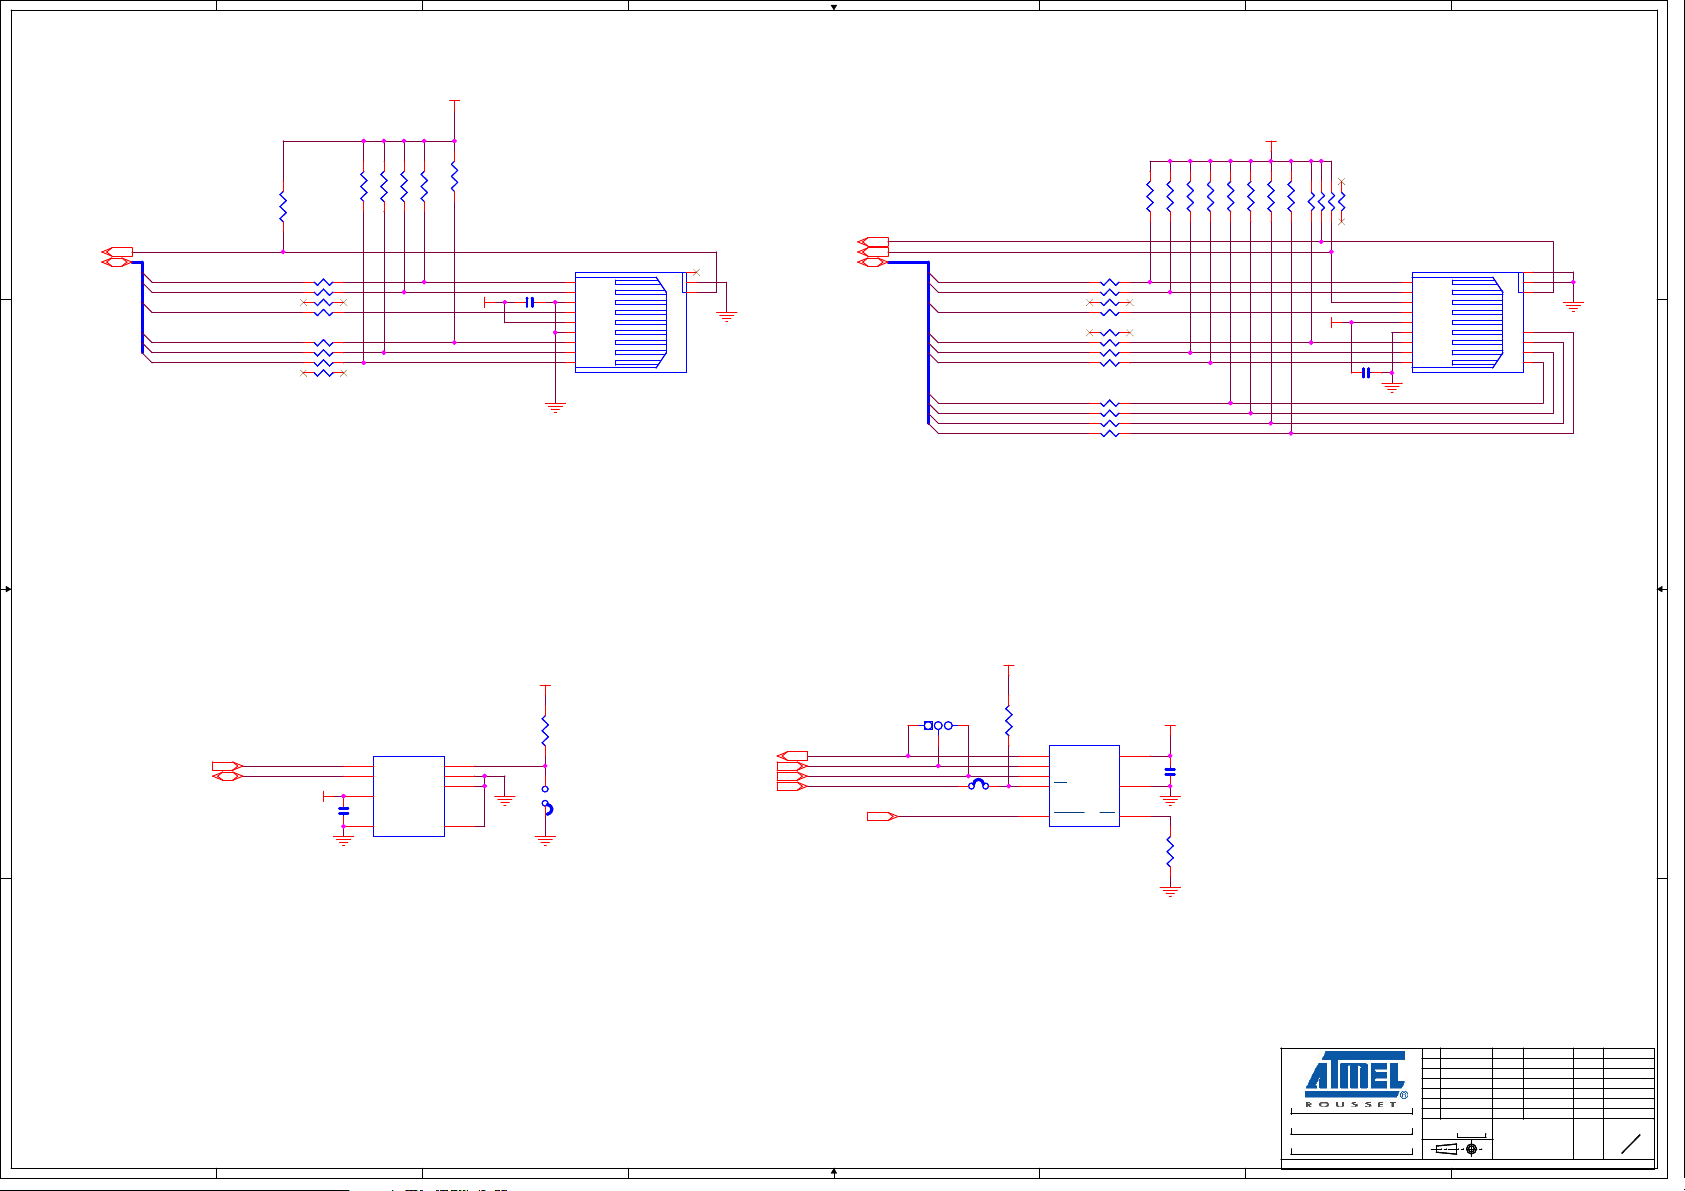1685x1191 pixels.
Task: Select ground symbol right of top-left connector
Action: (727, 316)
